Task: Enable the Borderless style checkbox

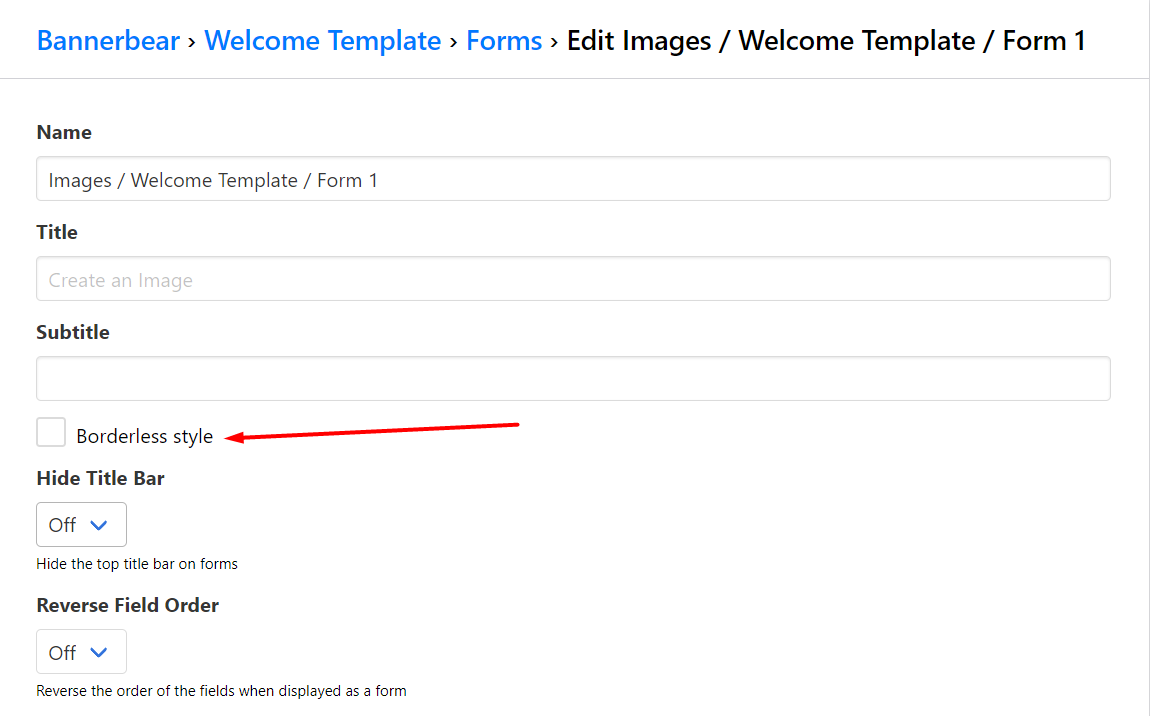Action: pyautogui.click(x=51, y=433)
